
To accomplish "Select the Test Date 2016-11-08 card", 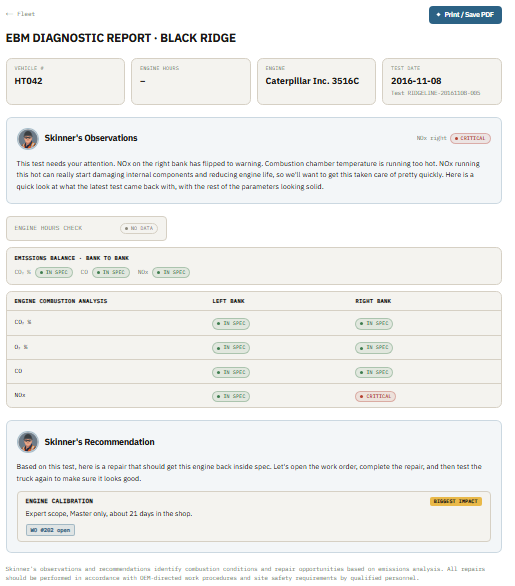I will point(442,81).
